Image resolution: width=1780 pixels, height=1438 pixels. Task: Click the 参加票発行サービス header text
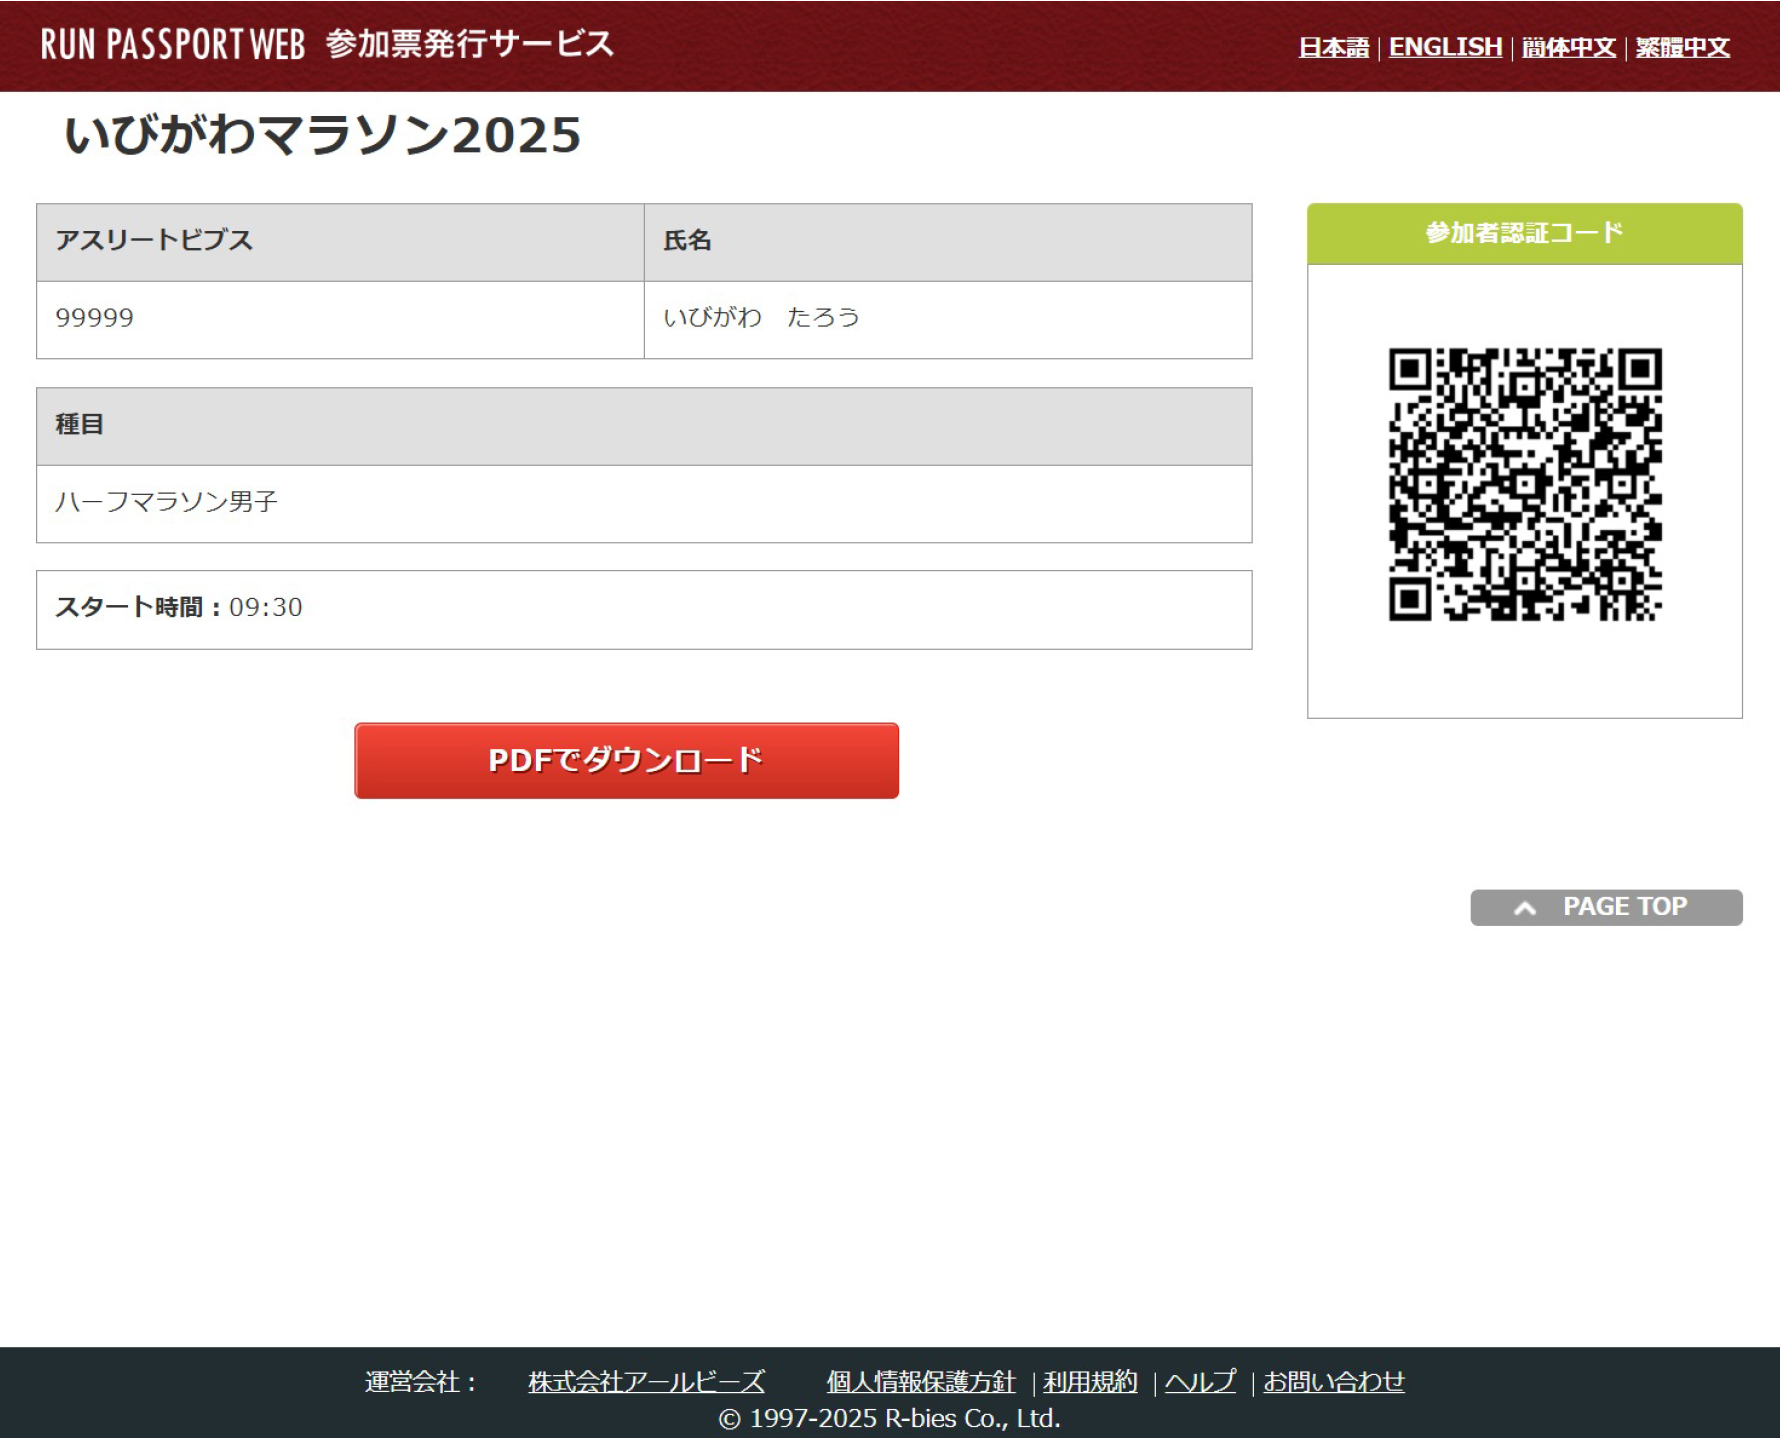[469, 45]
